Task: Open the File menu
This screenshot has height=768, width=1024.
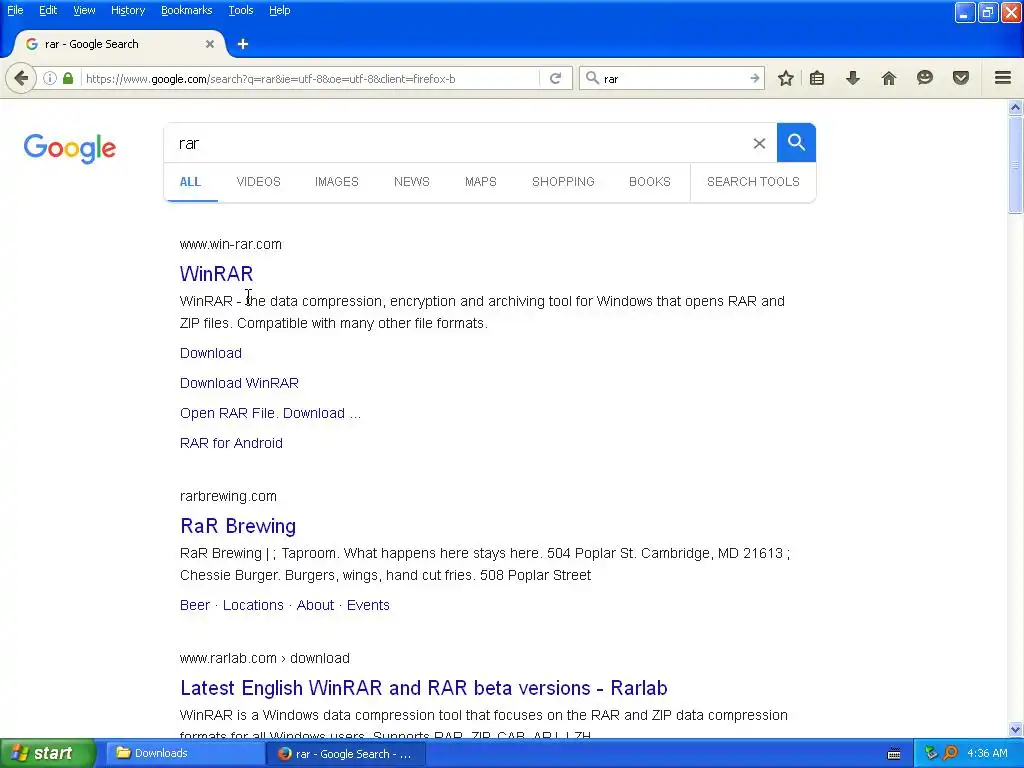Action: (x=15, y=10)
